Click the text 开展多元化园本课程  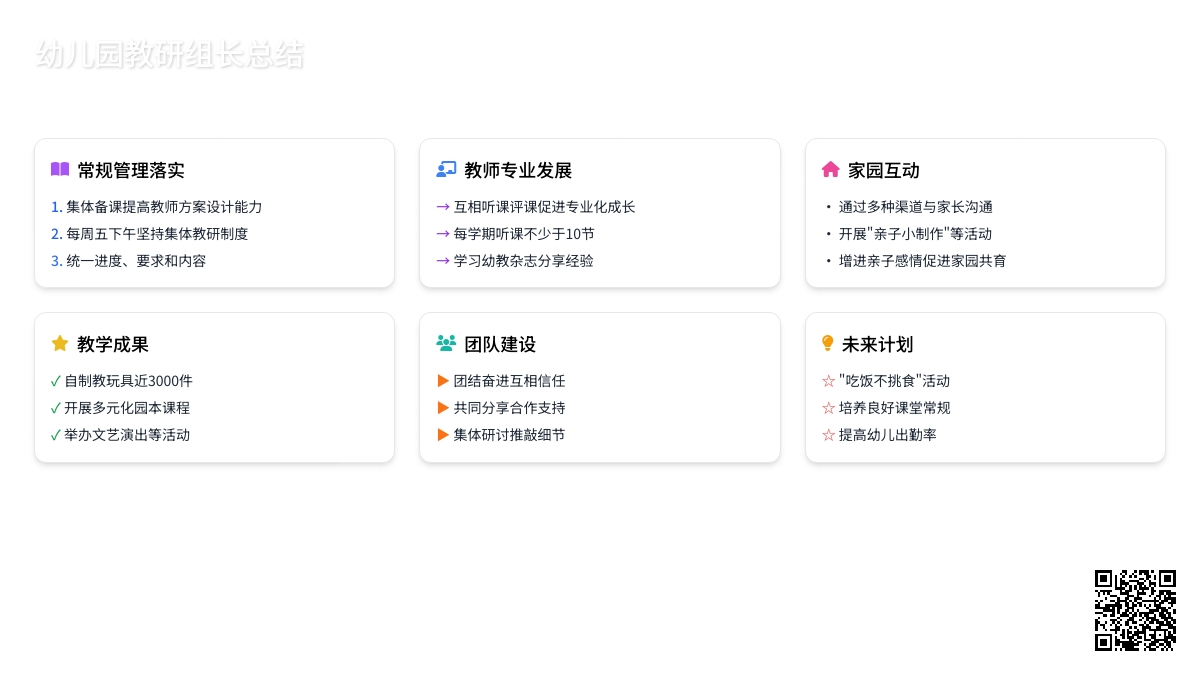tap(127, 408)
